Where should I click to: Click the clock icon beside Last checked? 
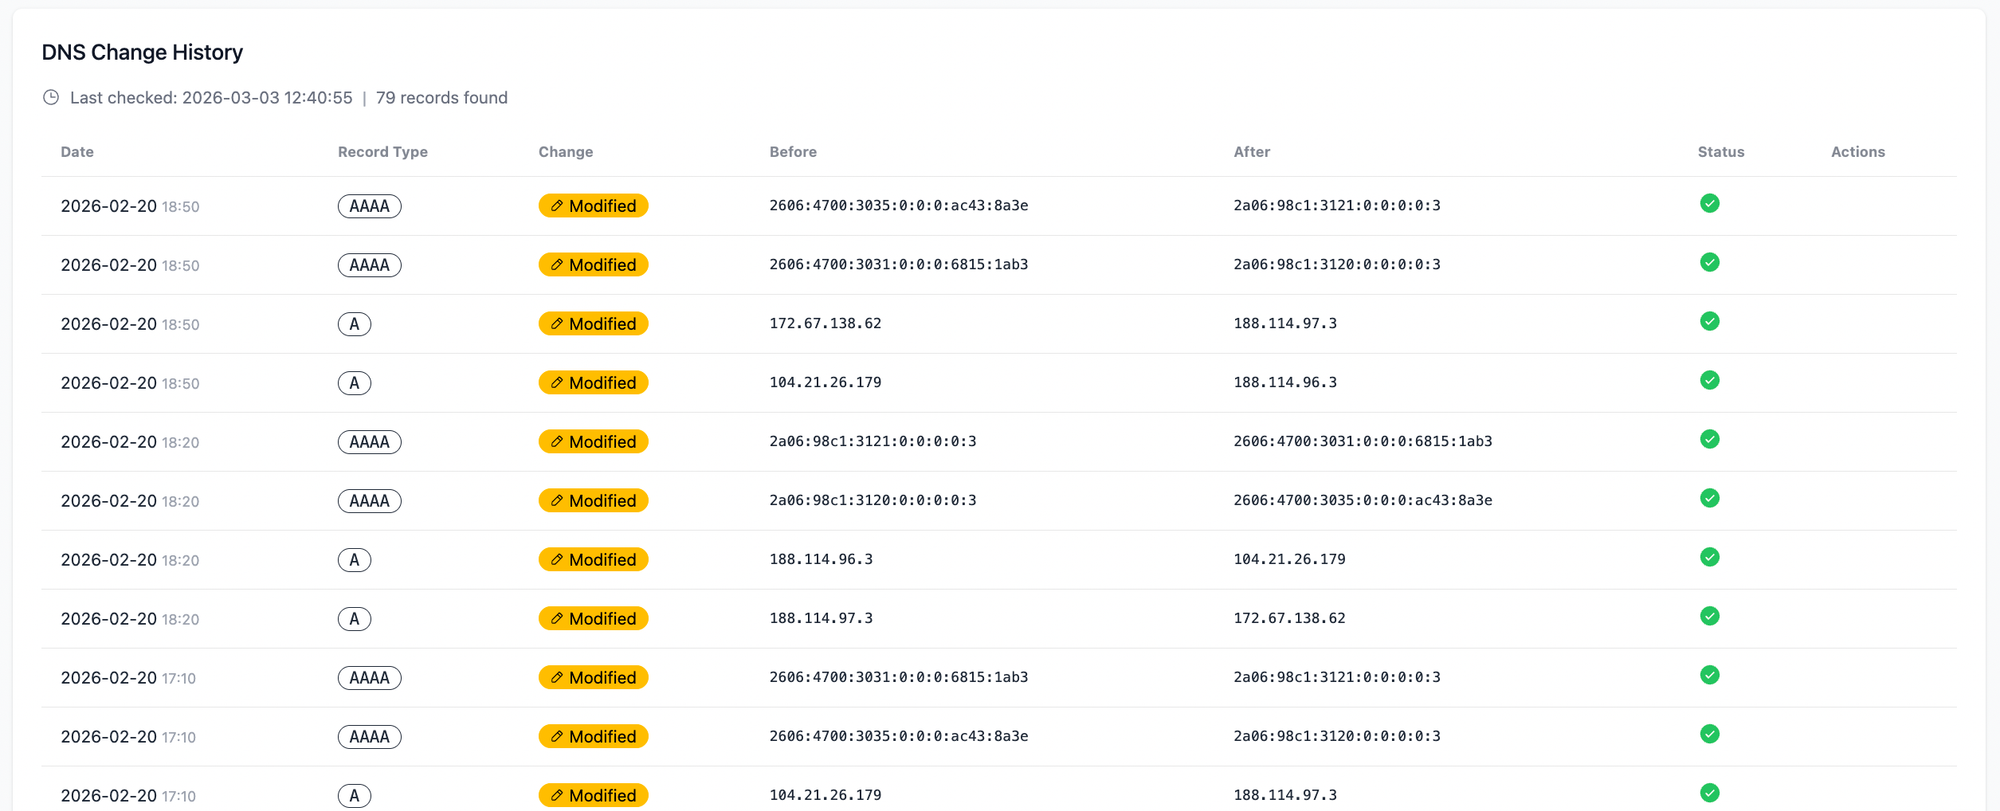click(51, 98)
